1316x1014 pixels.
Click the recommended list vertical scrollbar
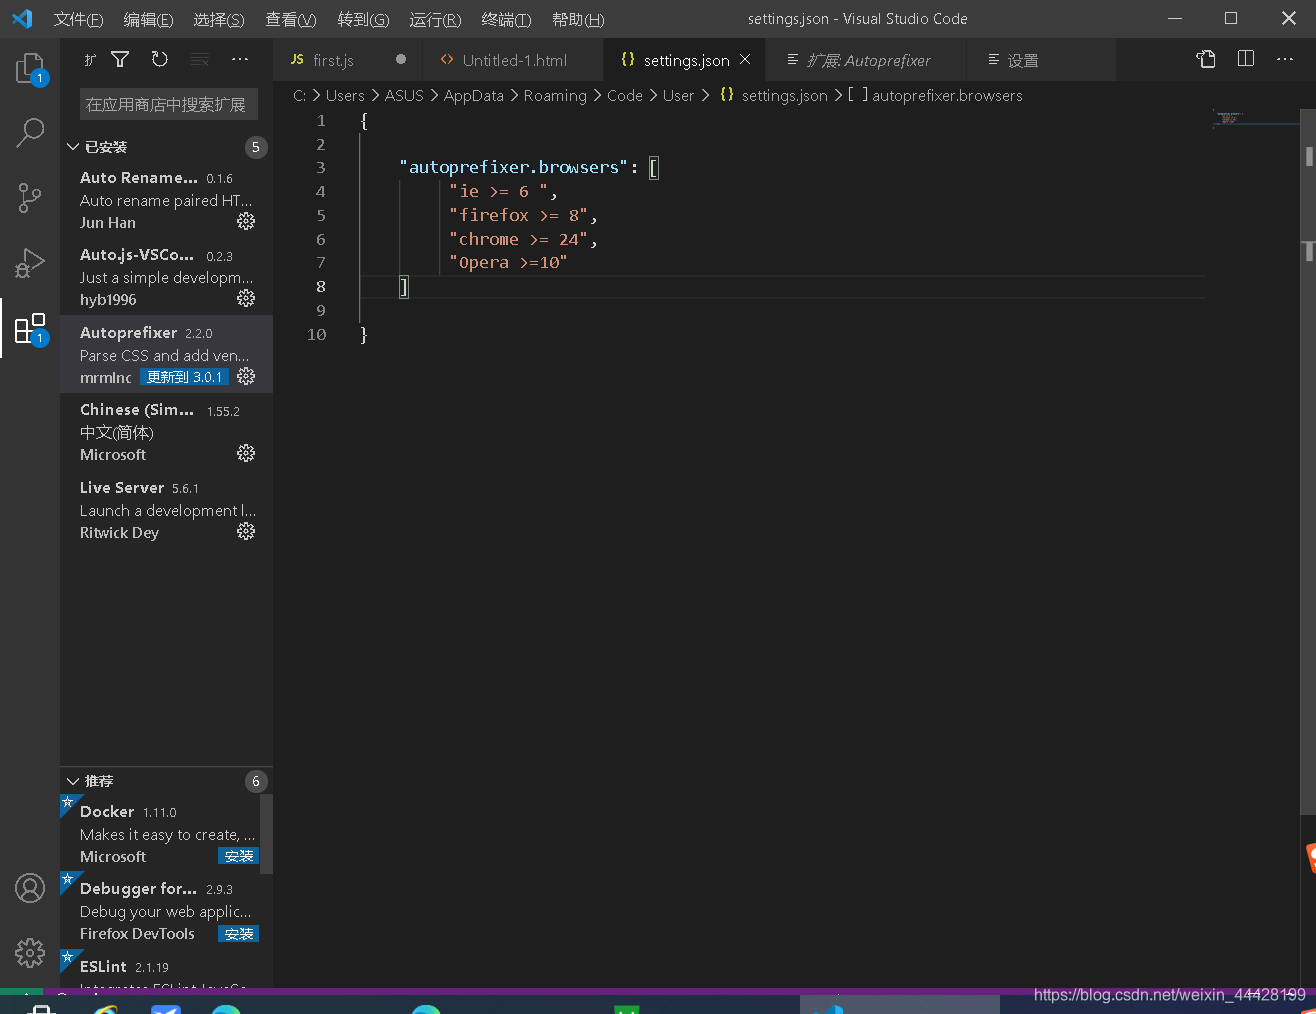[266, 834]
